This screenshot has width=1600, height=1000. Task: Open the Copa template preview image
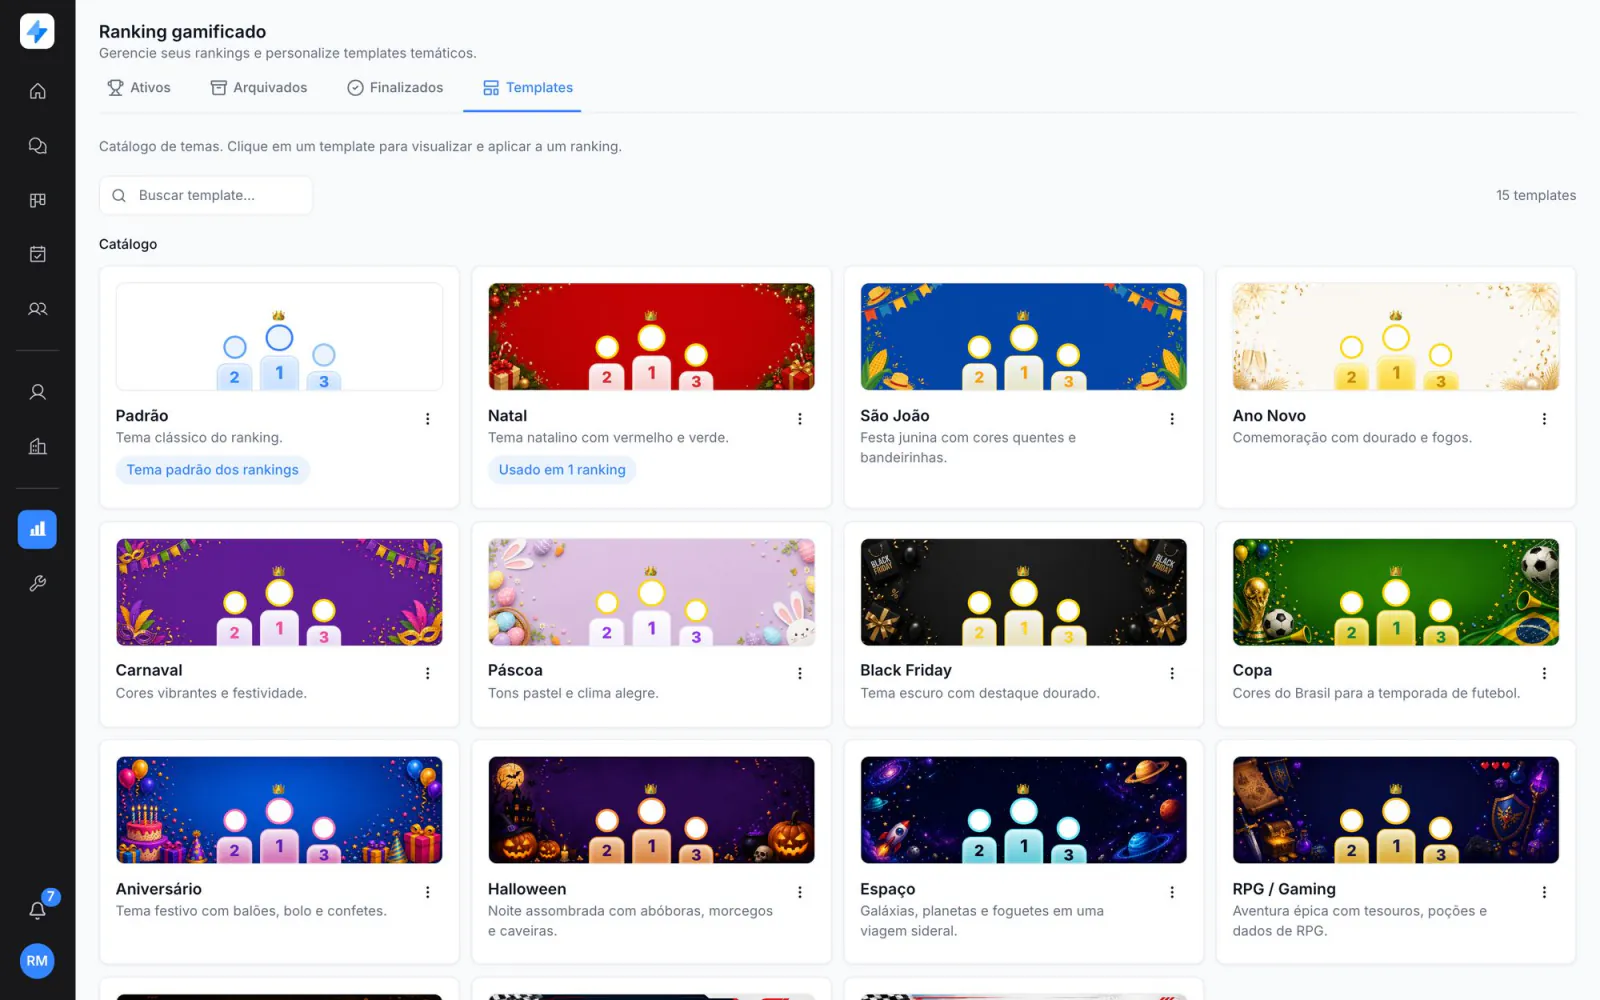[1395, 592]
